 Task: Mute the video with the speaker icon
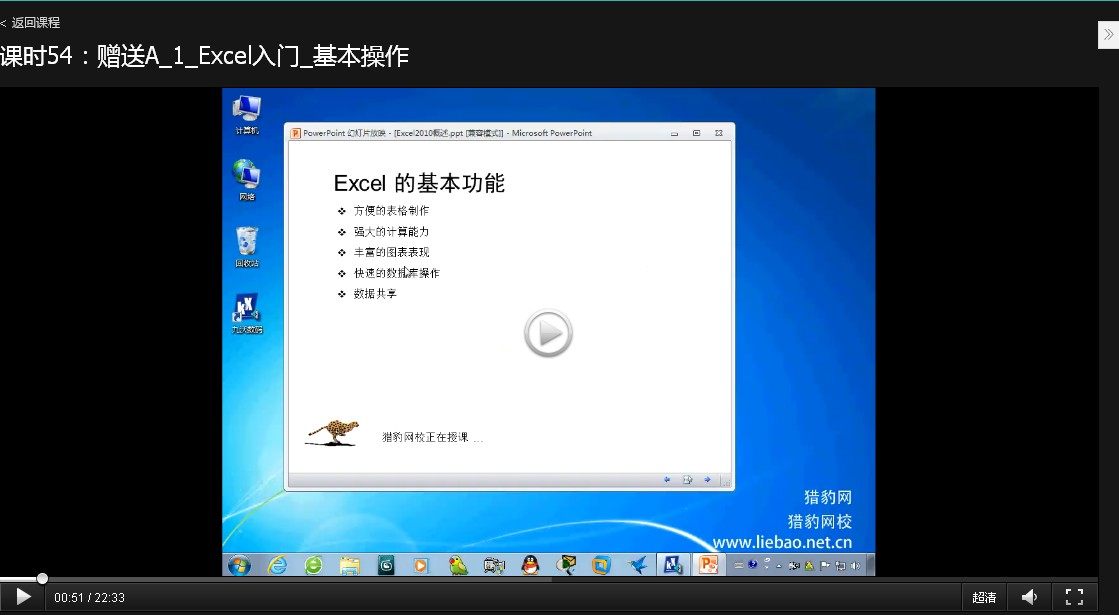(1030, 597)
